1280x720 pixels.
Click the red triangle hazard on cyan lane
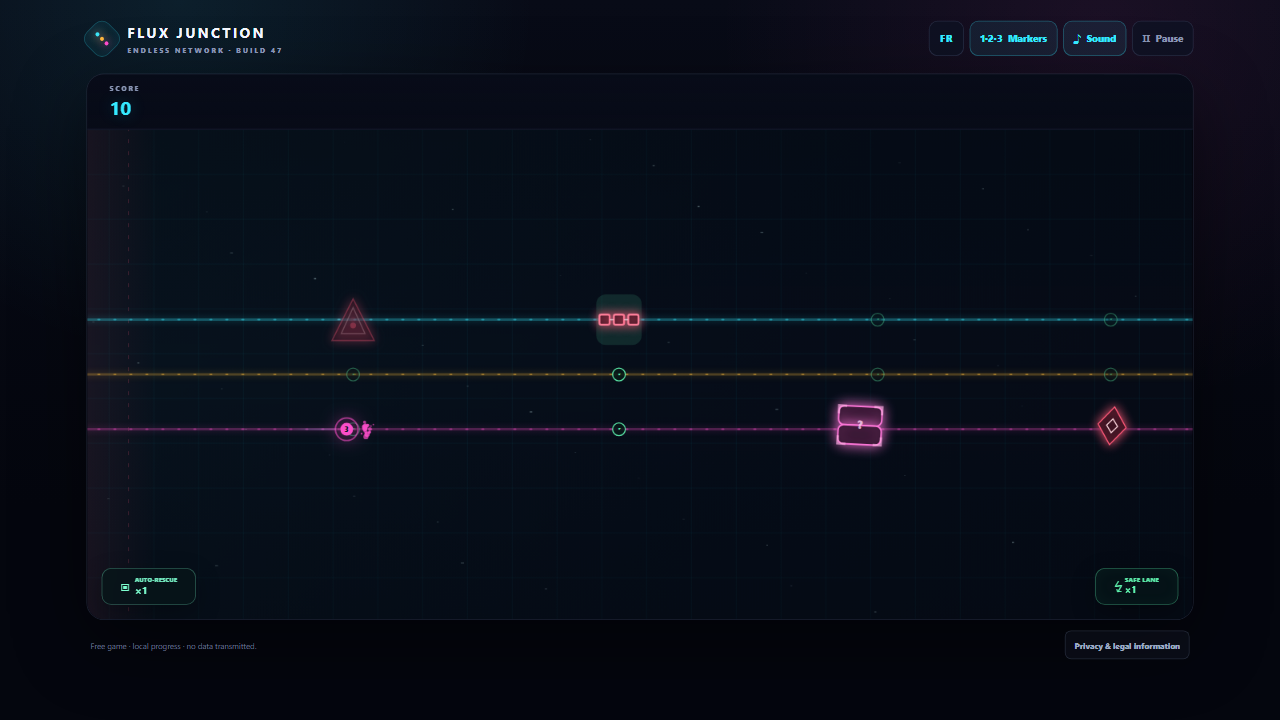[353, 321]
